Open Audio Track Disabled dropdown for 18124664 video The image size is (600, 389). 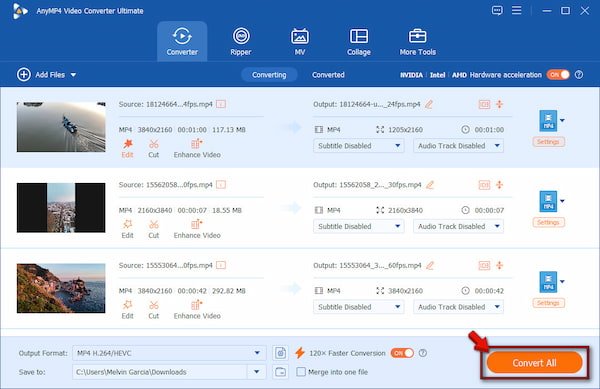[458, 146]
